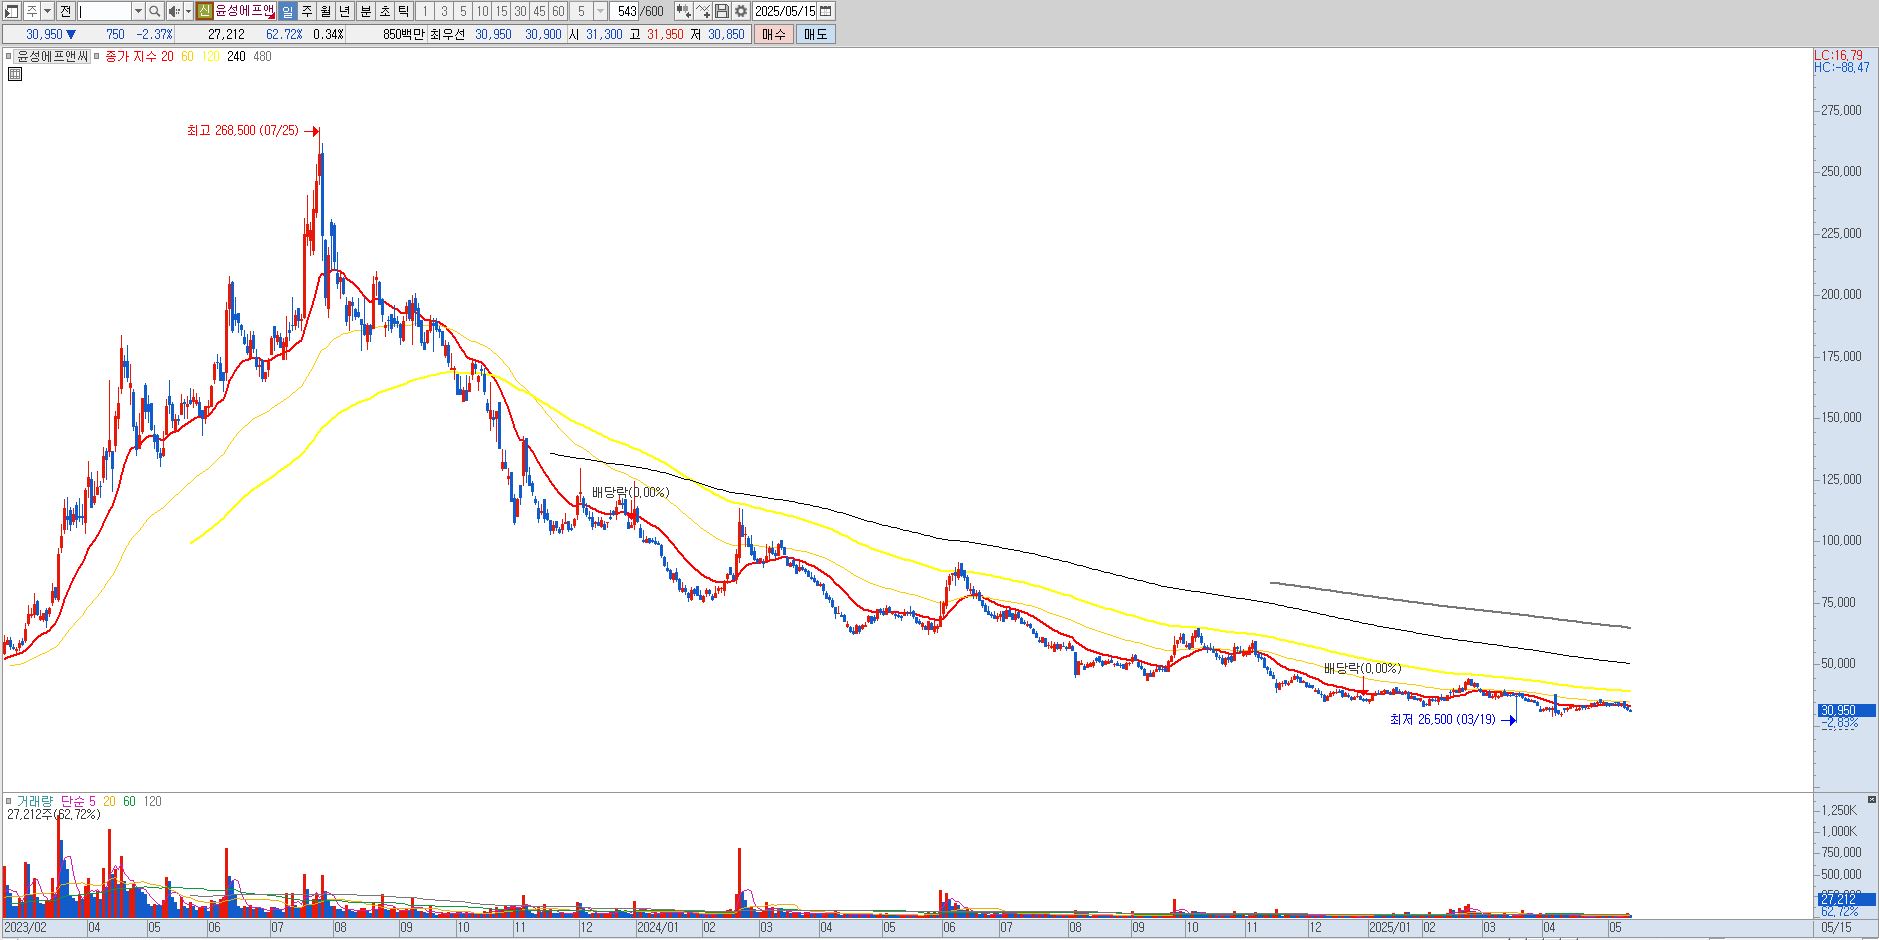Expand the 주 market type dropdown arrow

point(47,11)
